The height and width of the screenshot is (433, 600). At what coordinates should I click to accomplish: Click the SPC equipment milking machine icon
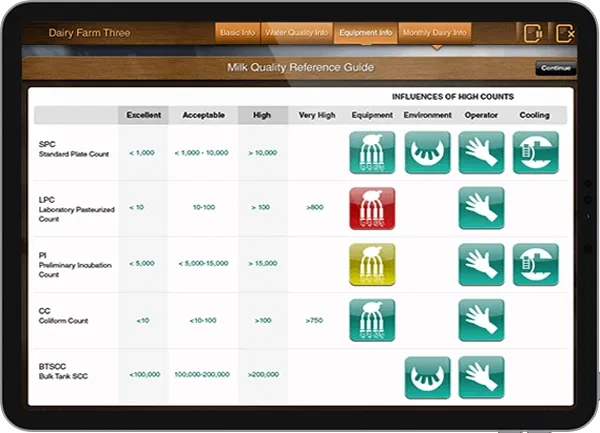coord(372,153)
